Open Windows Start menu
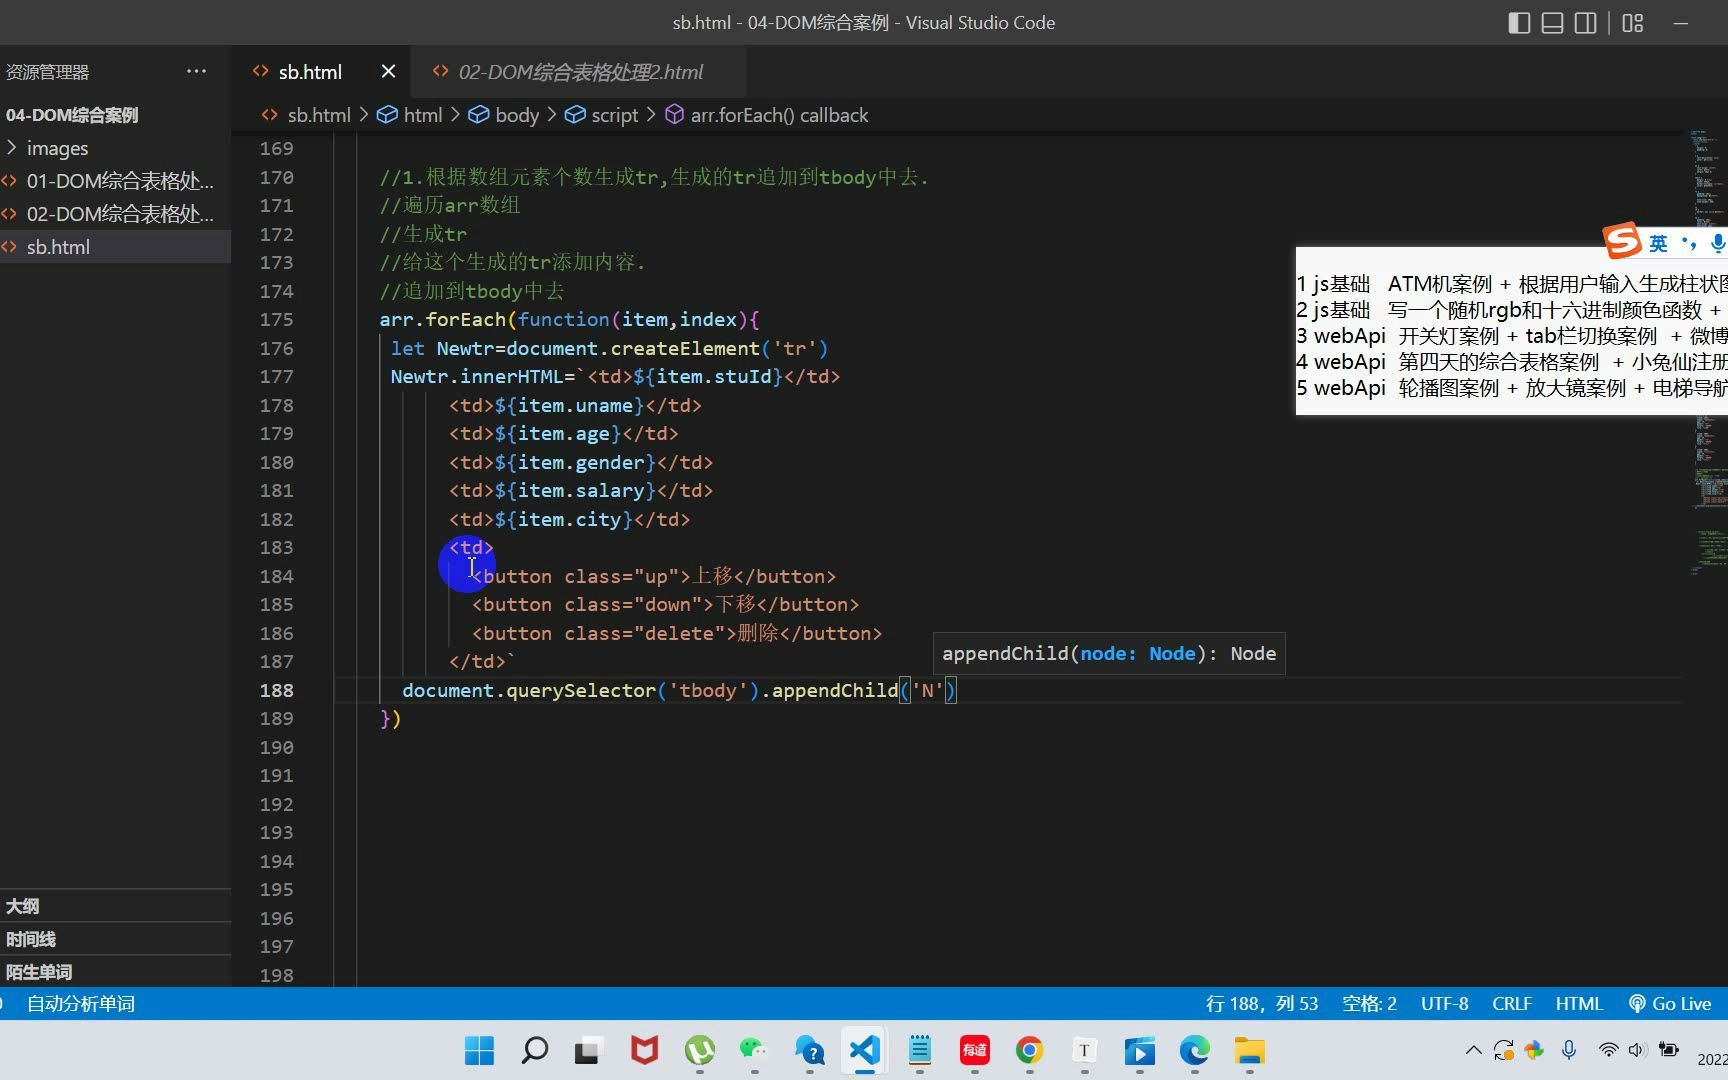Screen dimensions: 1728x1080 480,1051
